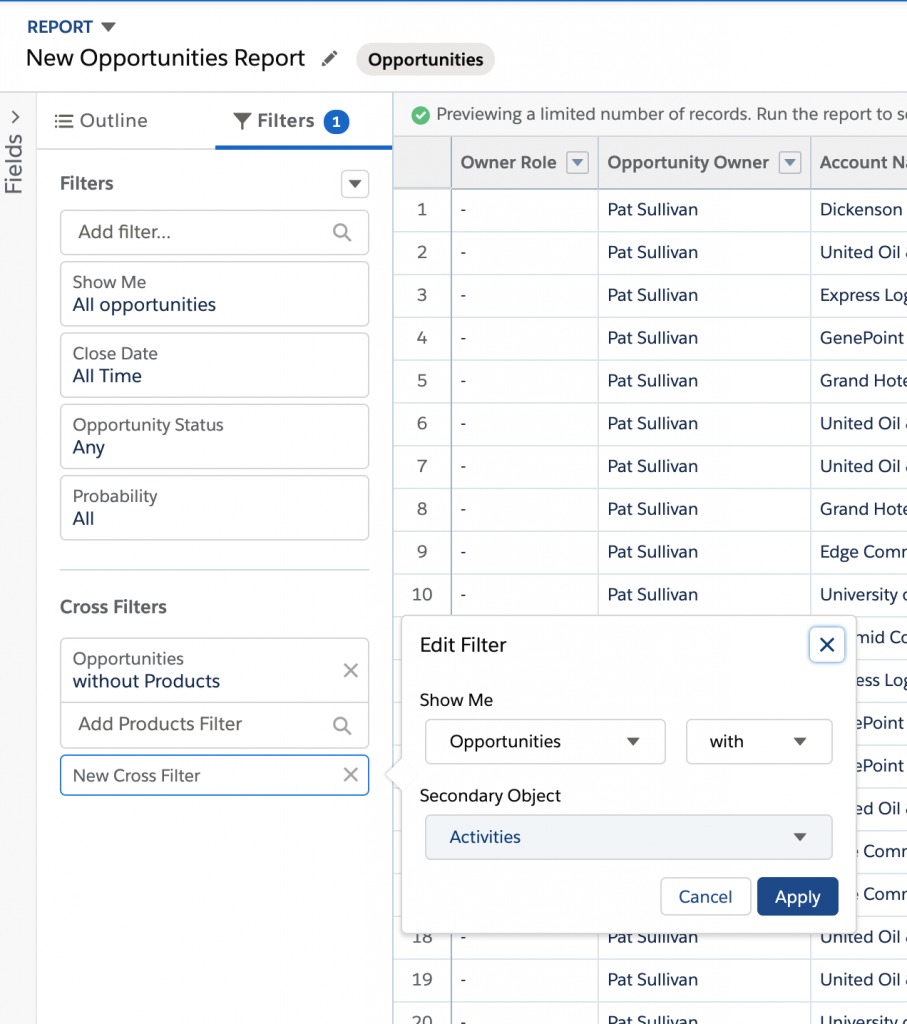907x1024 pixels.
Task: Click the Fields vertical label
Action: click(14, 163)
